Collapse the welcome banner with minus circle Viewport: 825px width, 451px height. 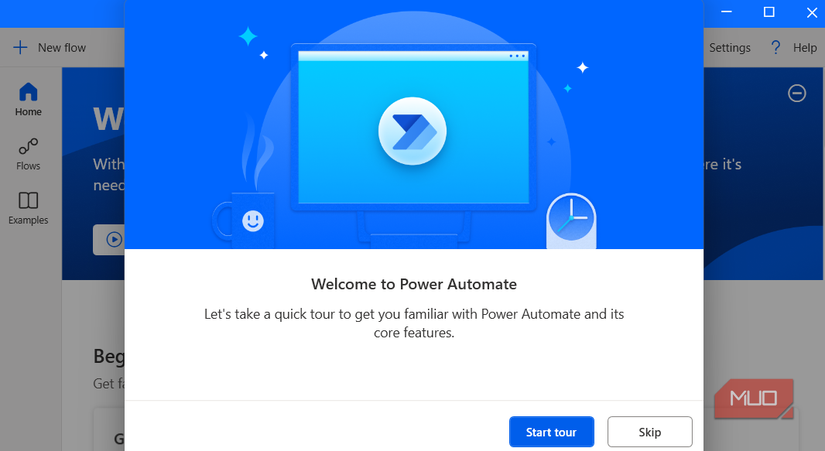pyautogui.click(x=797, y=93)
